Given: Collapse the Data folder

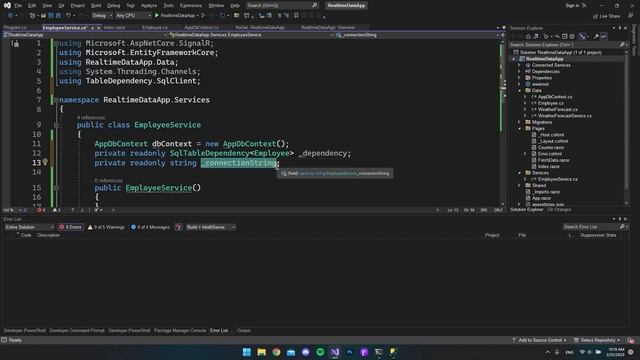Looking at the screenshot, I should point(519,91).
